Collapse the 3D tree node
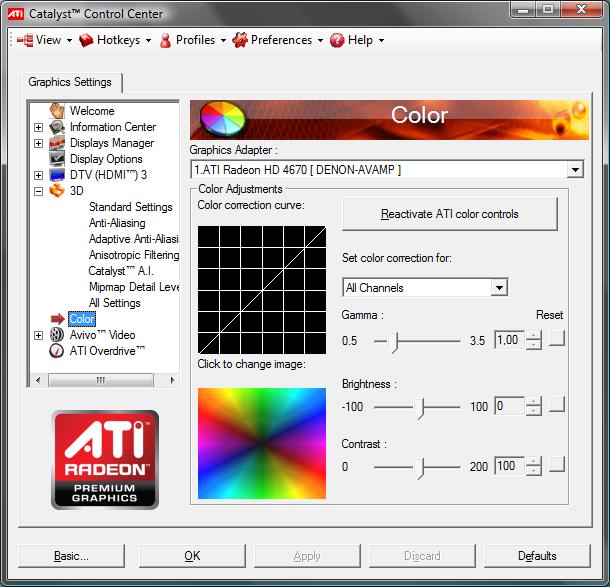Viewport: 610px width, 587px height. pyautogui.click(x=39, y=191)
